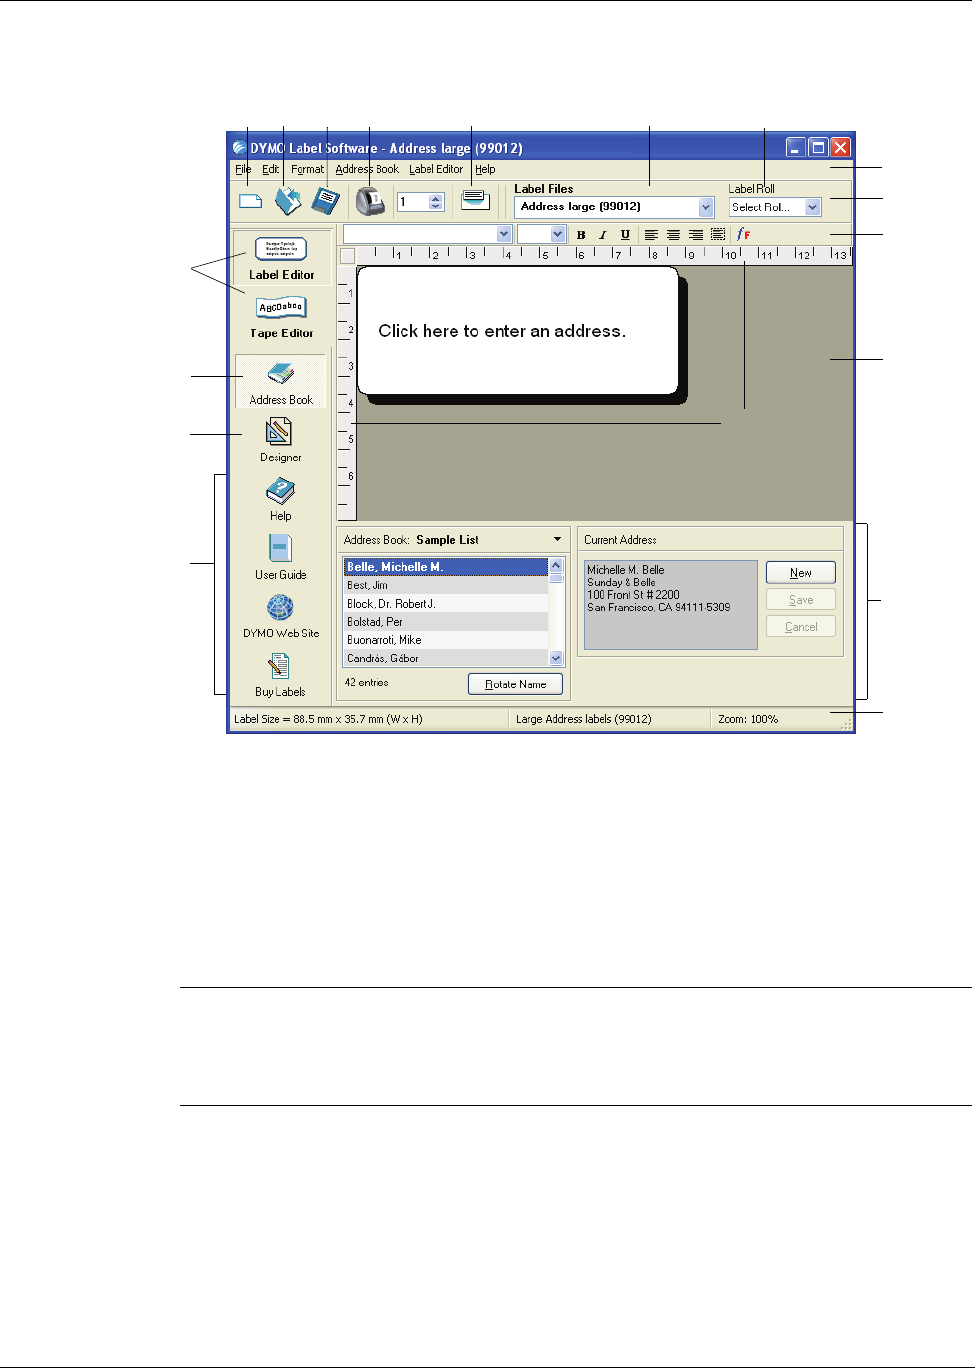Select Belle, Michelle M. in the address list
This screenshot has width=975, height=1368.
(x=446, y=567)
